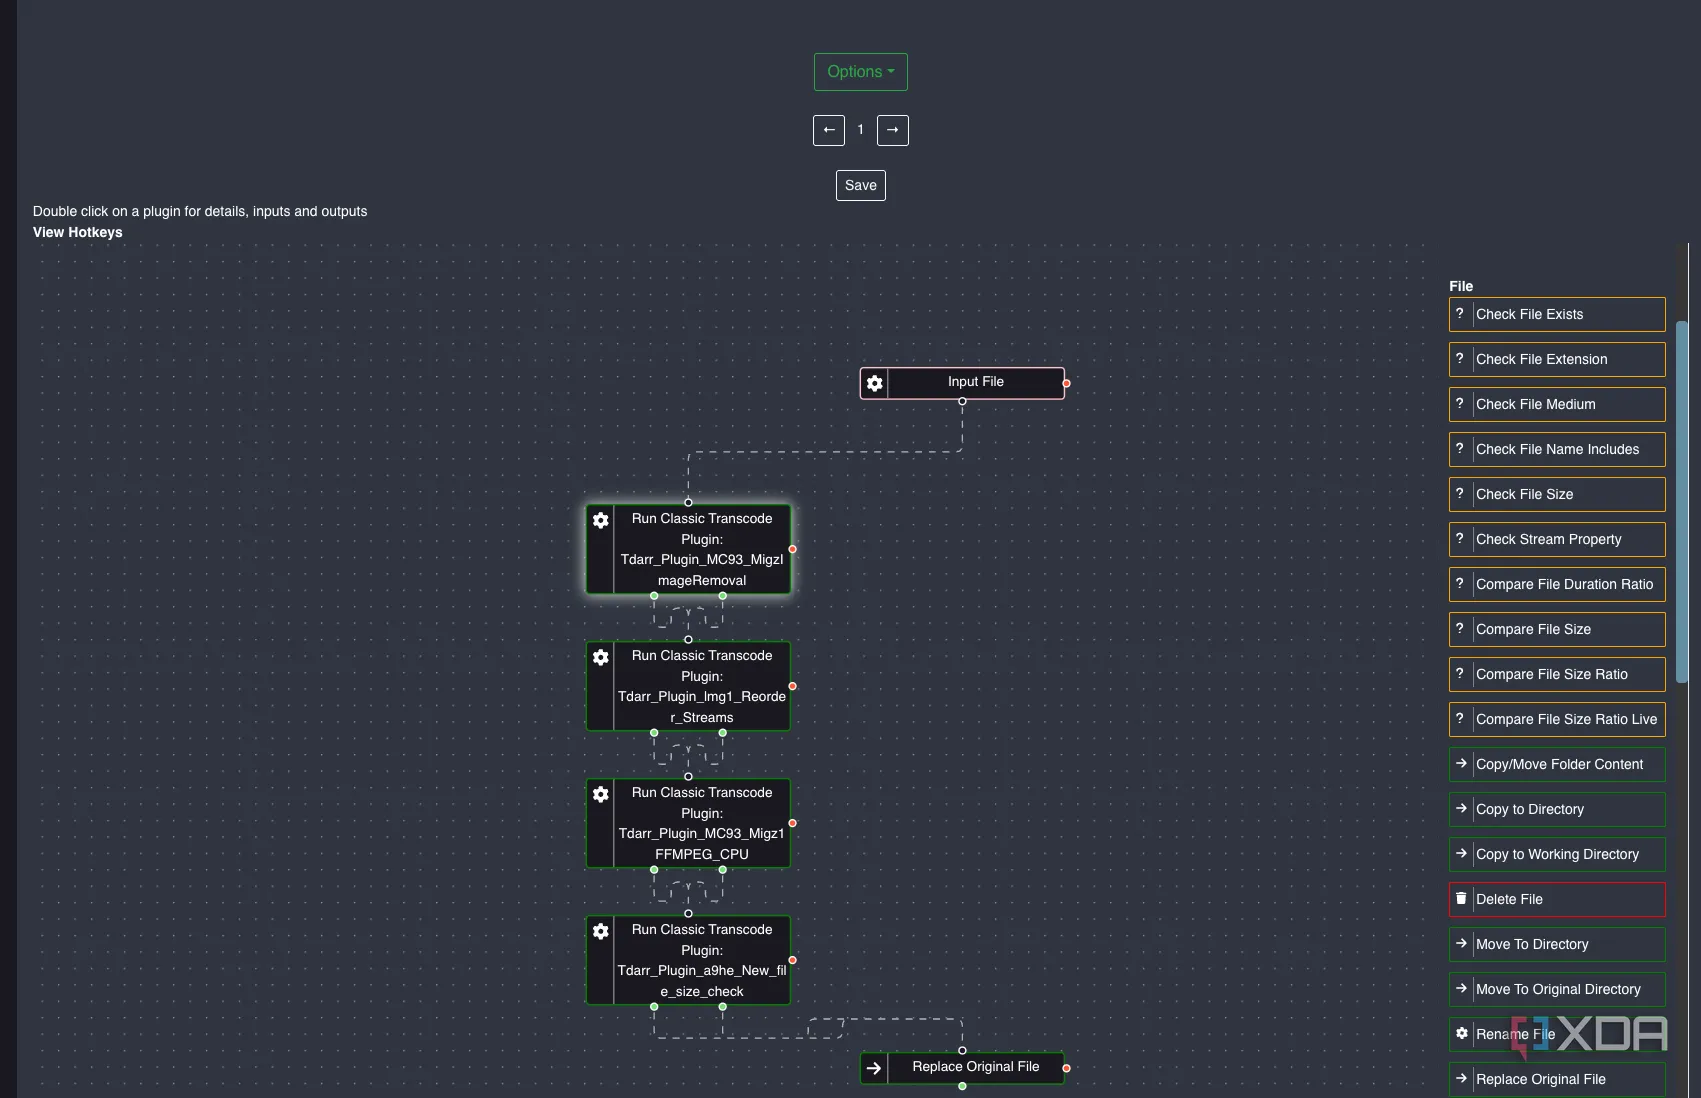Open the Options dropdown menu

click(860, 72)
